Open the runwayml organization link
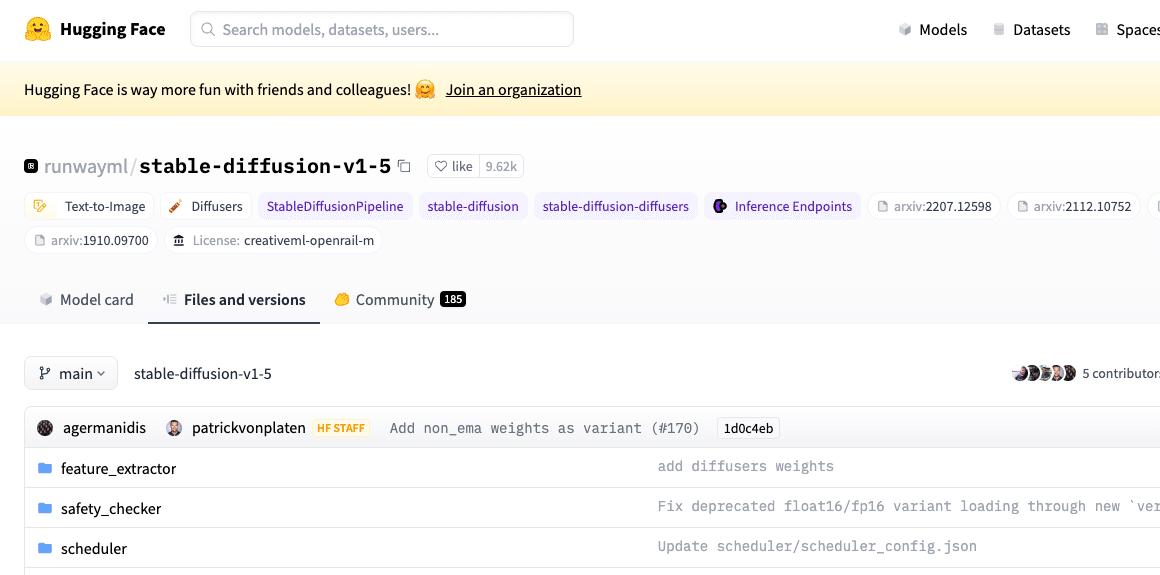1160x575 pixels. pyautogui.click(x=86, y=166)
